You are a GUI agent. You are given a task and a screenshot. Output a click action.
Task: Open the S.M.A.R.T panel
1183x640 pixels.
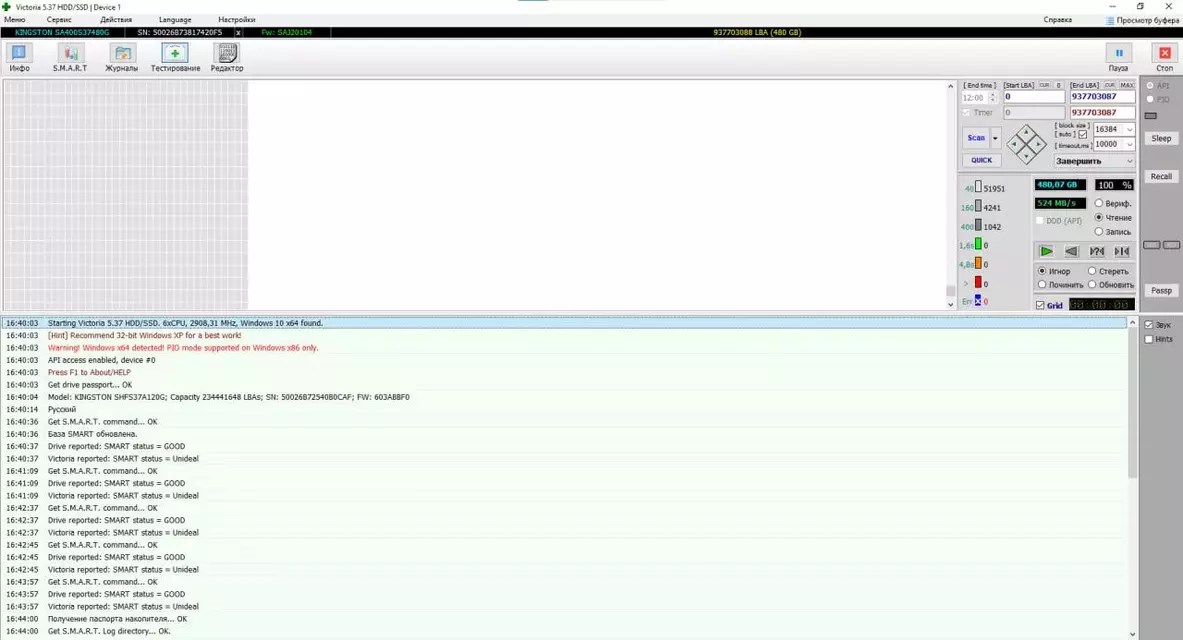point(70,57)
